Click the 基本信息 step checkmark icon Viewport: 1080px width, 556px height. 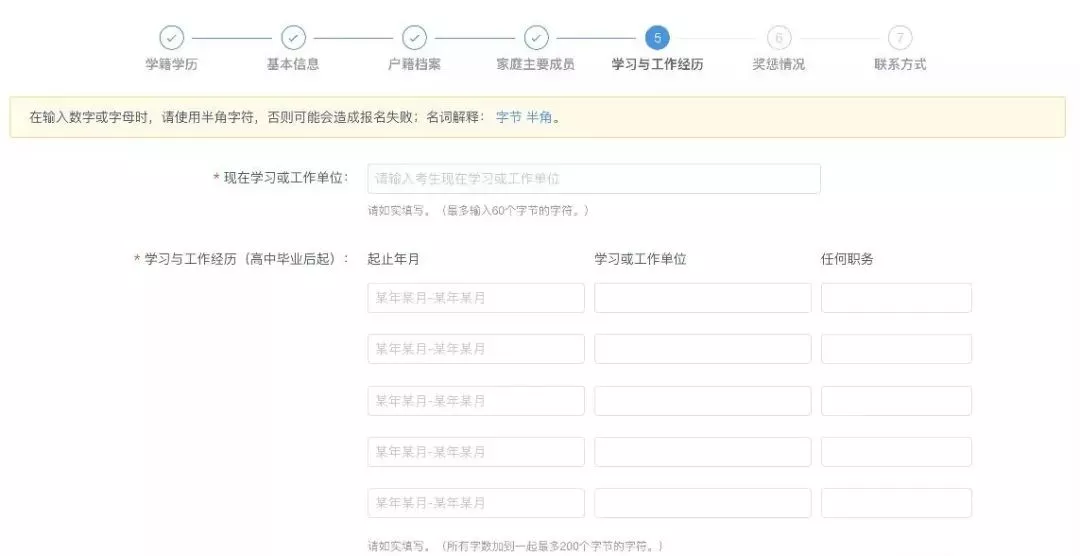click(293, 38)
